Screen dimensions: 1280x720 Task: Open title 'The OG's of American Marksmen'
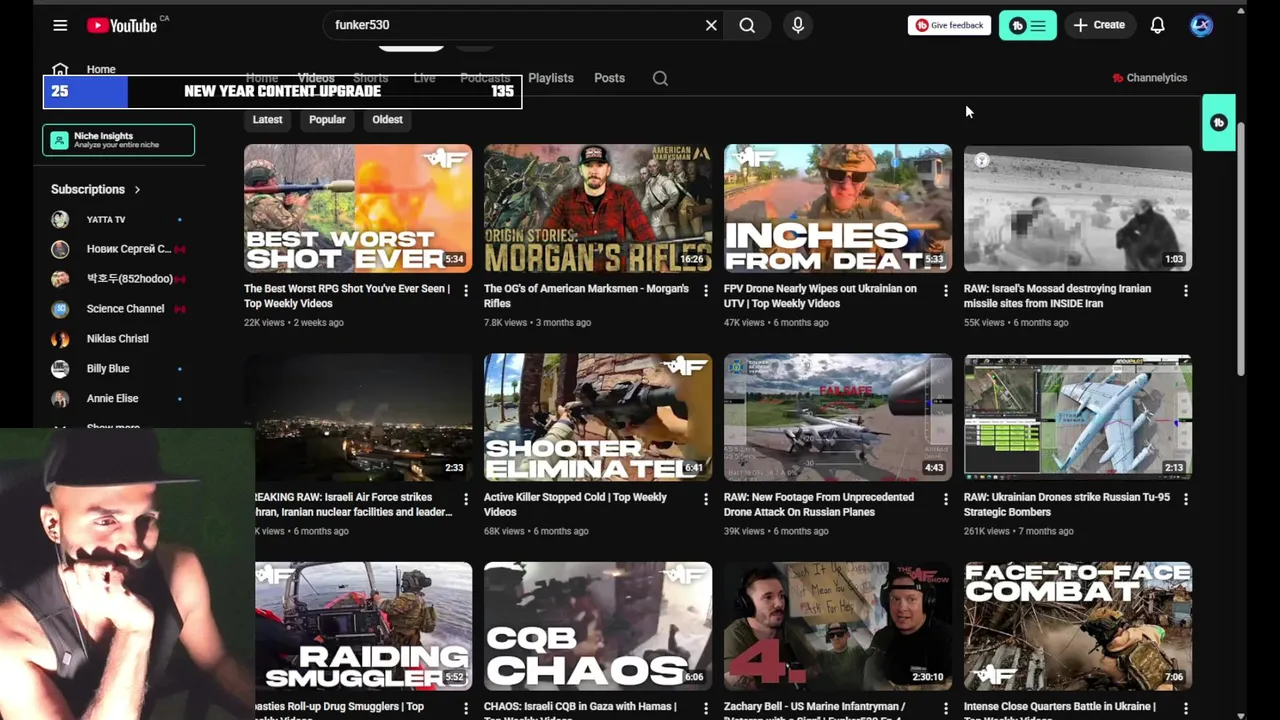(x=586, y=296)
